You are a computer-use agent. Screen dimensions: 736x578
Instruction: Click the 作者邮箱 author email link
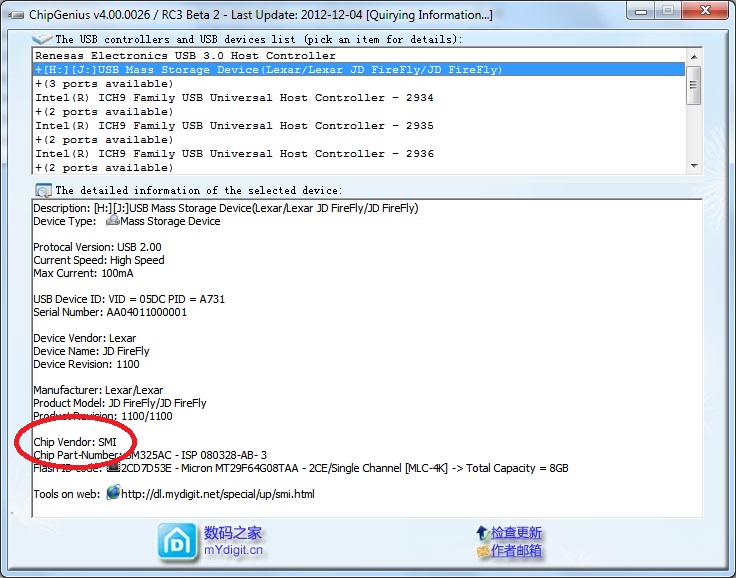516,551
